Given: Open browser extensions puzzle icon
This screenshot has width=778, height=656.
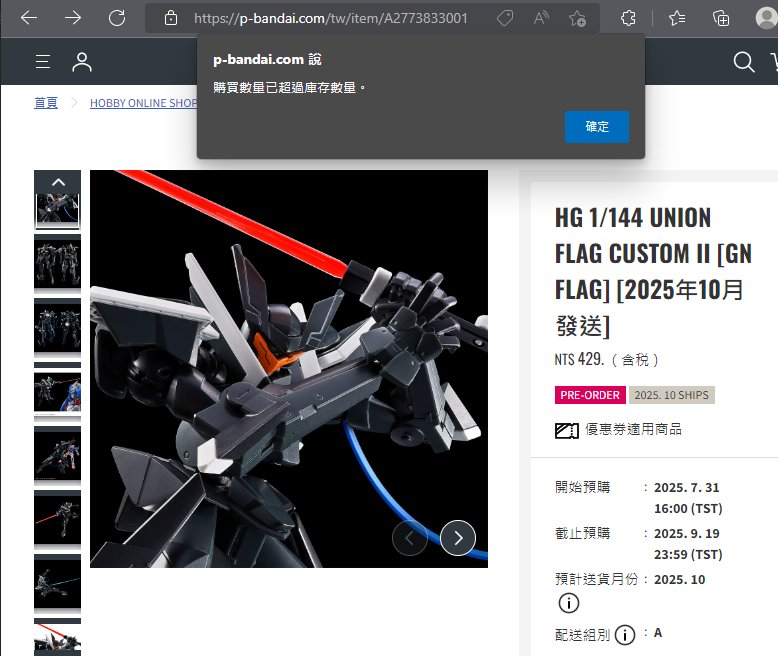Looking at the screenshot, I should 628,18.
